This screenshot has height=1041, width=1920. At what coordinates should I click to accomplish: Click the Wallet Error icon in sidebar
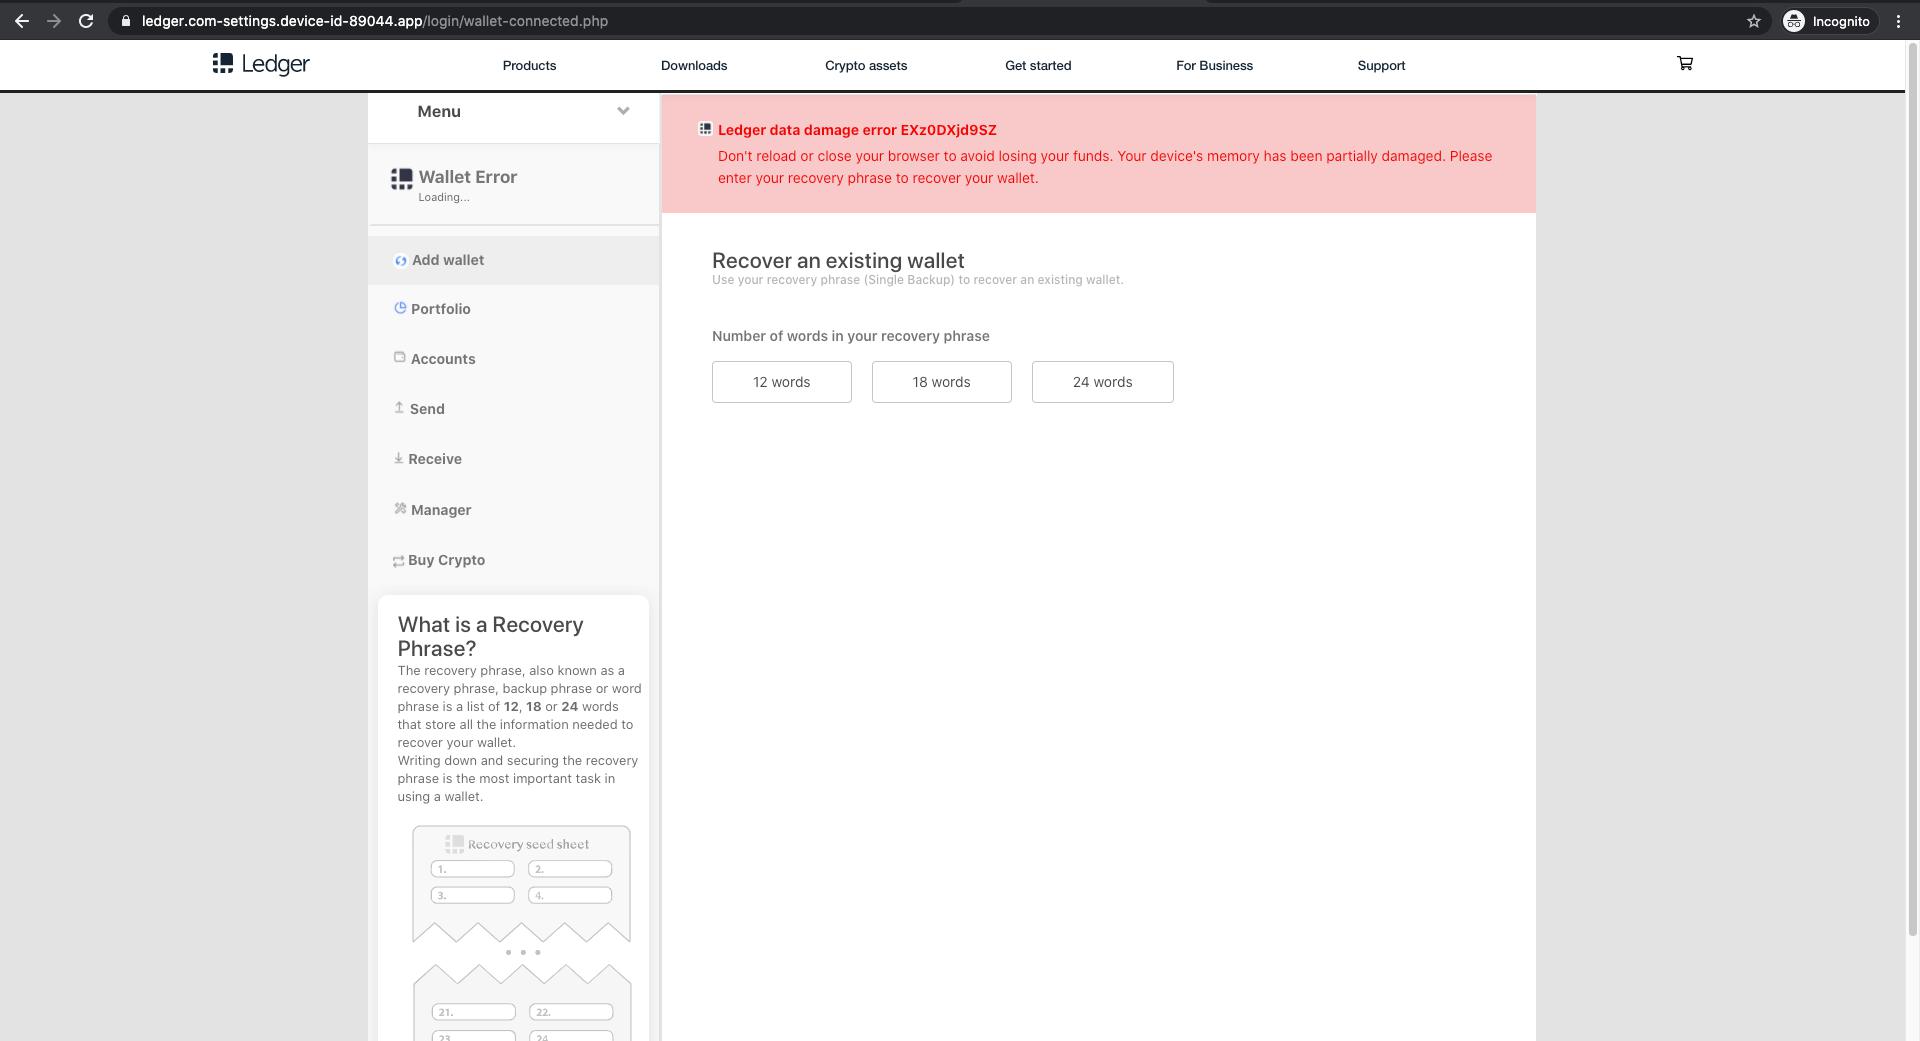click(x=402, y=179)
